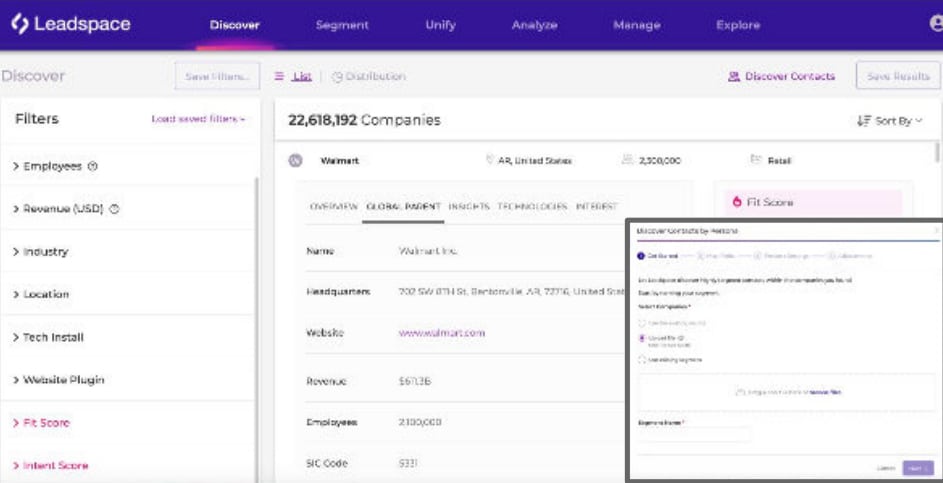Open the Unify menu
The image size is (943, 483).
[441, 25]
